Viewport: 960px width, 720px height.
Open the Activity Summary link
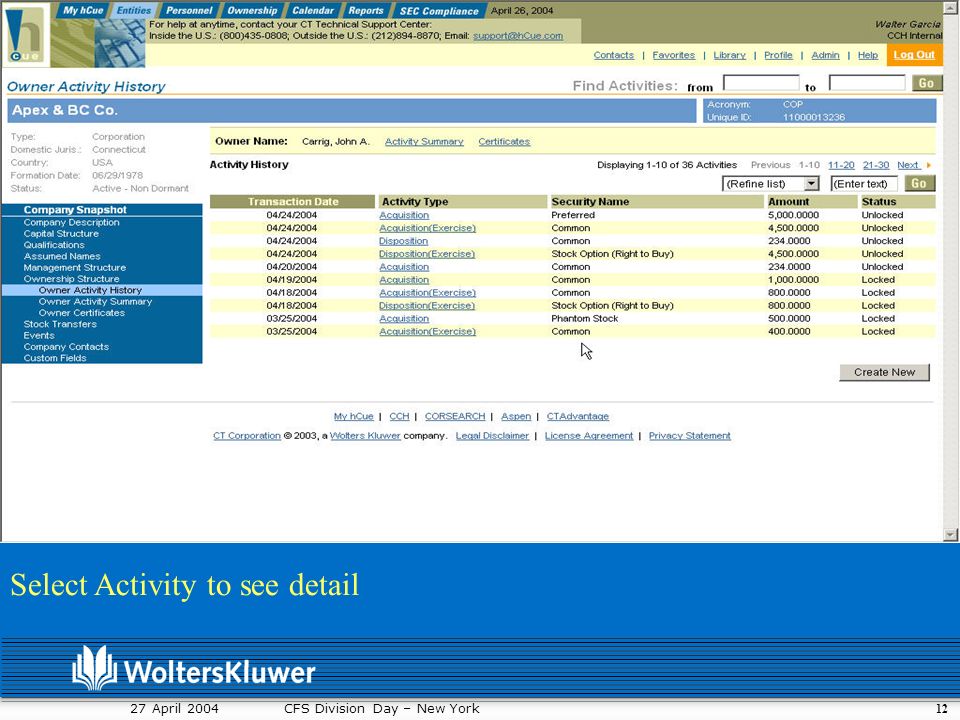click(424, 141)
